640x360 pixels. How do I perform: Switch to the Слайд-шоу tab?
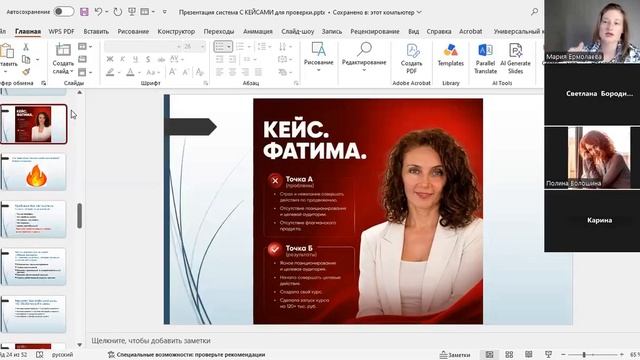(297, 31)
